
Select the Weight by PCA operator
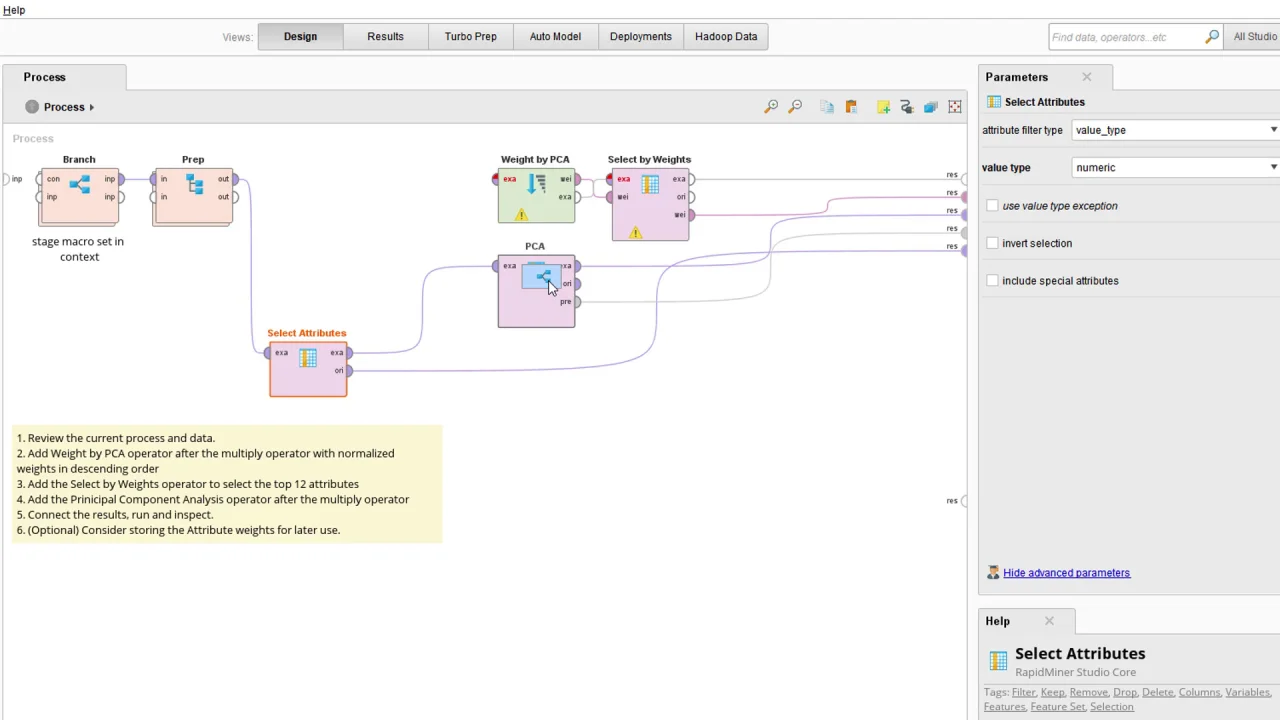click(x=536, y=196)
